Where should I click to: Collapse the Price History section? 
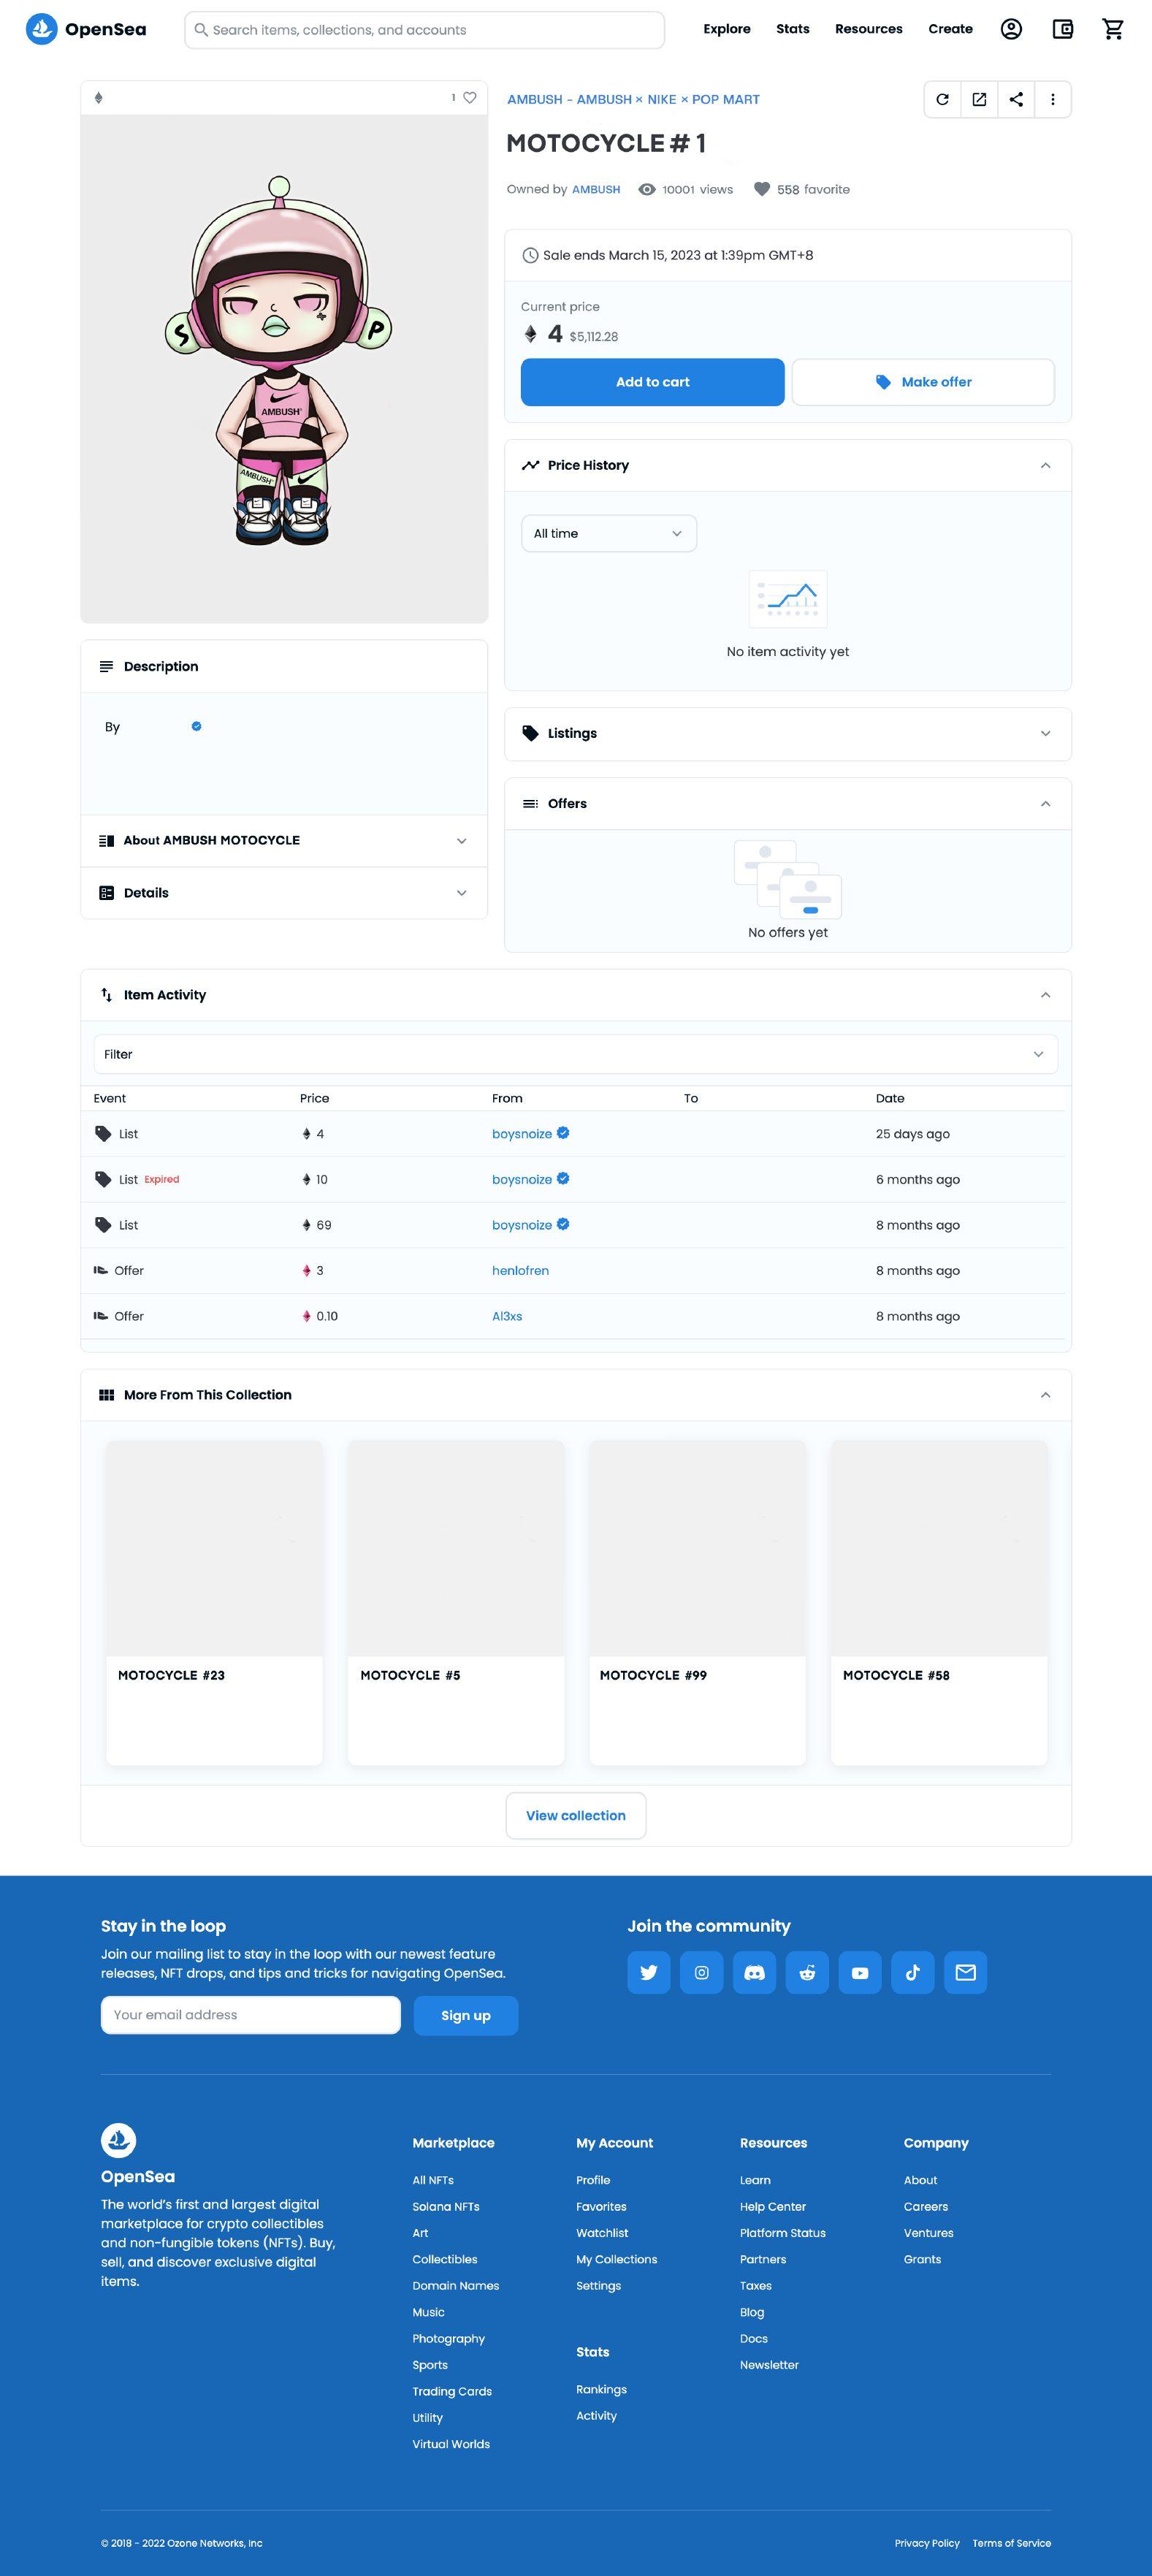[x=1045, y=465]
